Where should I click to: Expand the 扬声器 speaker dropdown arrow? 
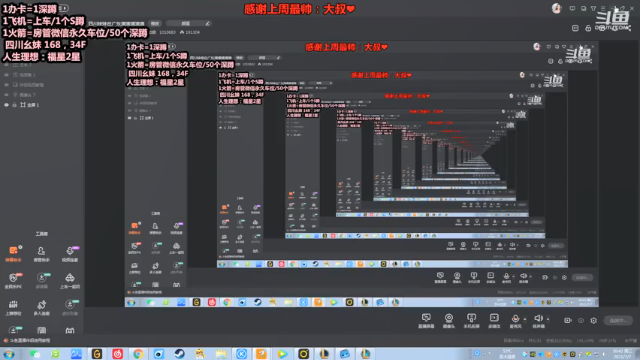(548, 319)
